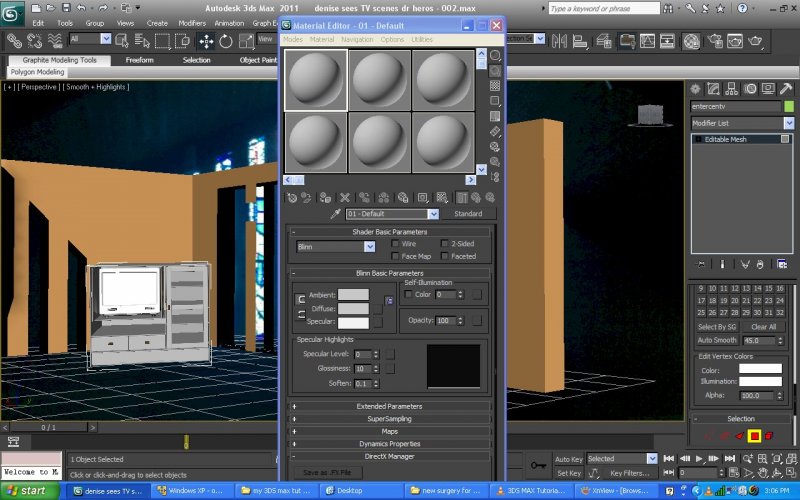
Task: Enable the Faceted checkbox
Action: tap(444, 256)
